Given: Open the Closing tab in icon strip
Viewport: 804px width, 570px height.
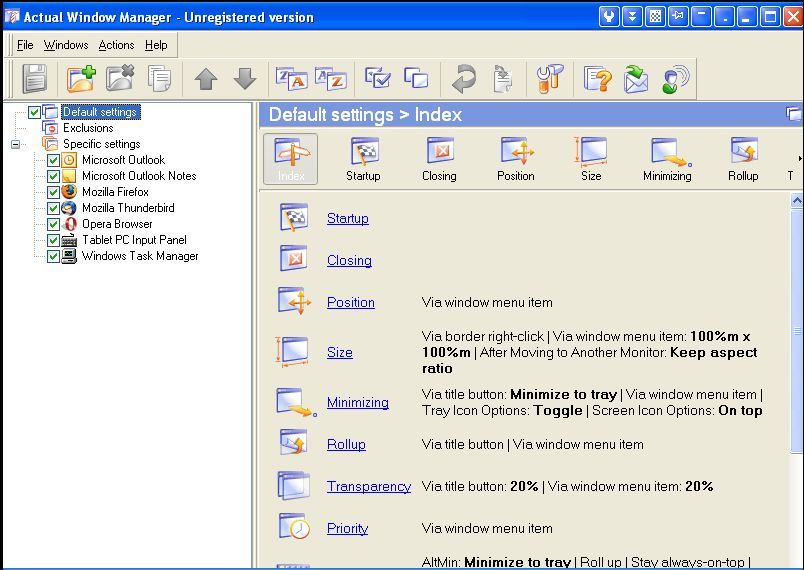Looking at the screenshot, I should point(439,159).
